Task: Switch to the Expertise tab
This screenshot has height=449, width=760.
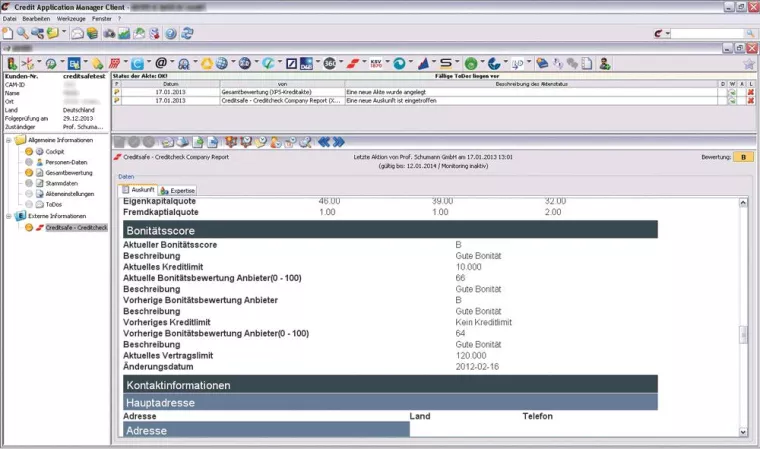Action: tap(178, 190)
